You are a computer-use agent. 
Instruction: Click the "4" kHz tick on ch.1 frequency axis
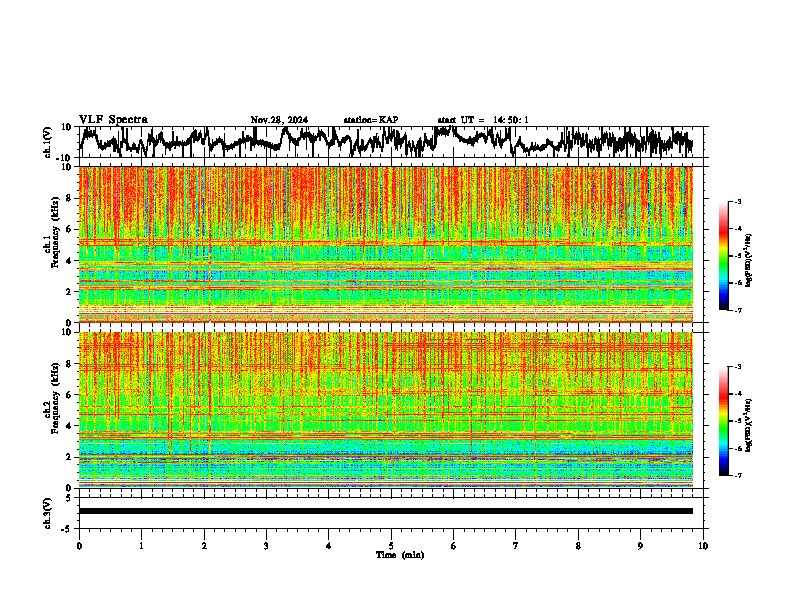pos(70,261)
